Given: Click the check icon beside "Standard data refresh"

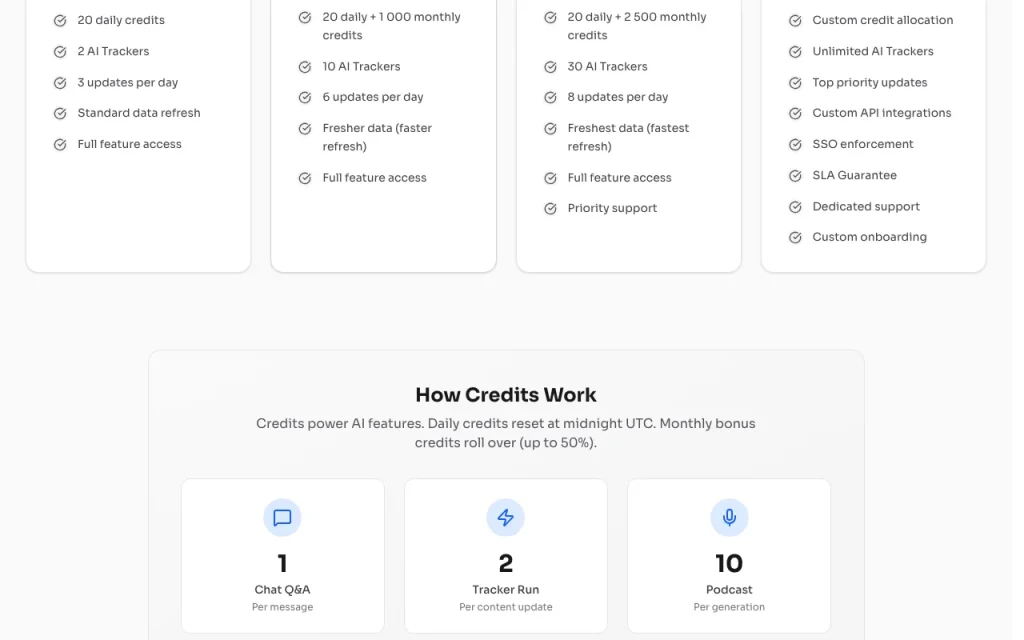Looking at the screenshot, I should (x=60, y=114).
